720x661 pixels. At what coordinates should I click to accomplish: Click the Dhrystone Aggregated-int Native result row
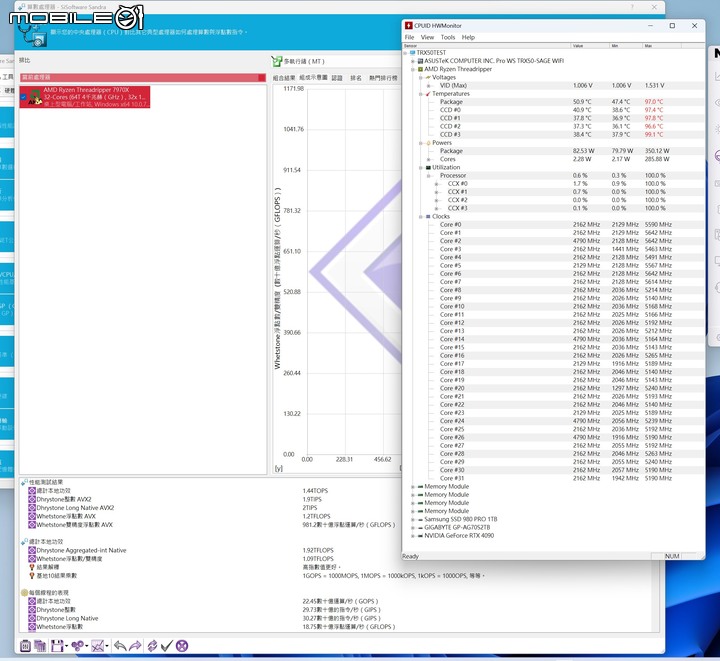pyautogui.click(x=181, y=550)
